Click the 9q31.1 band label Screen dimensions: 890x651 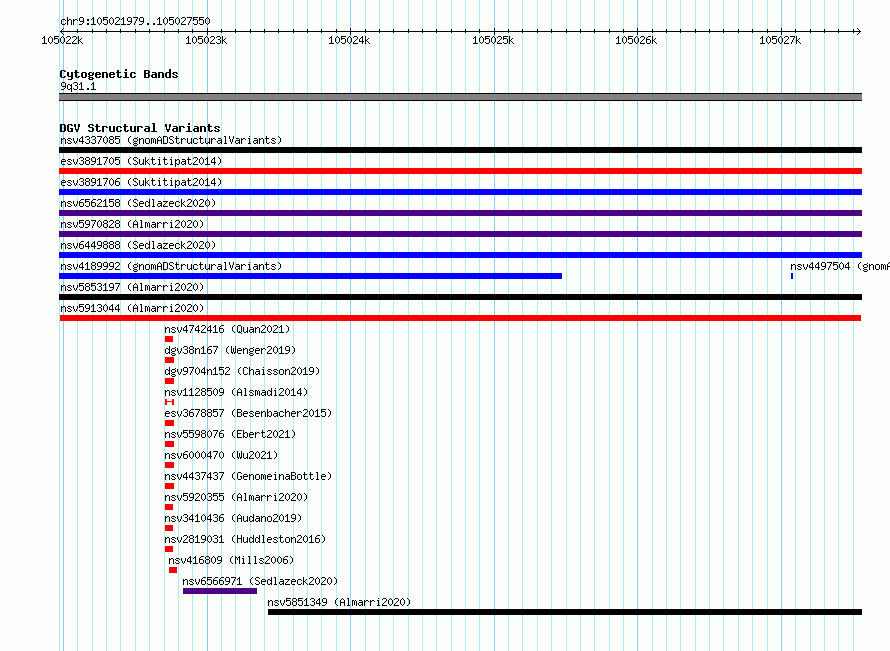pos(78,86)
